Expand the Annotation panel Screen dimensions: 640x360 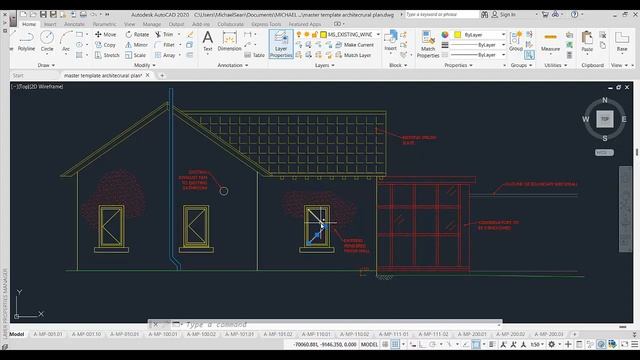click(233, 65)
